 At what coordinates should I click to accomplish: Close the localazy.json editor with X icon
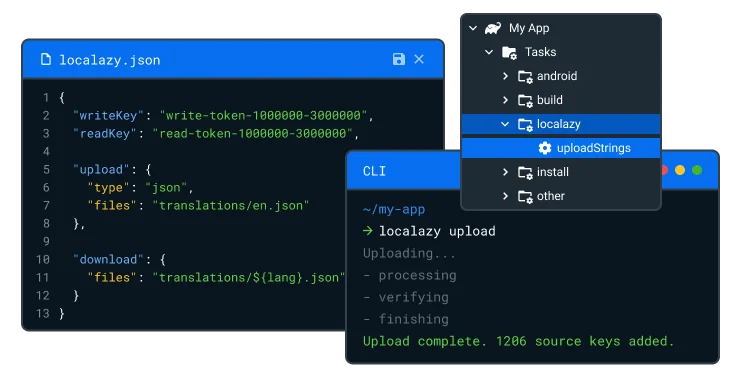click(419, 59)
